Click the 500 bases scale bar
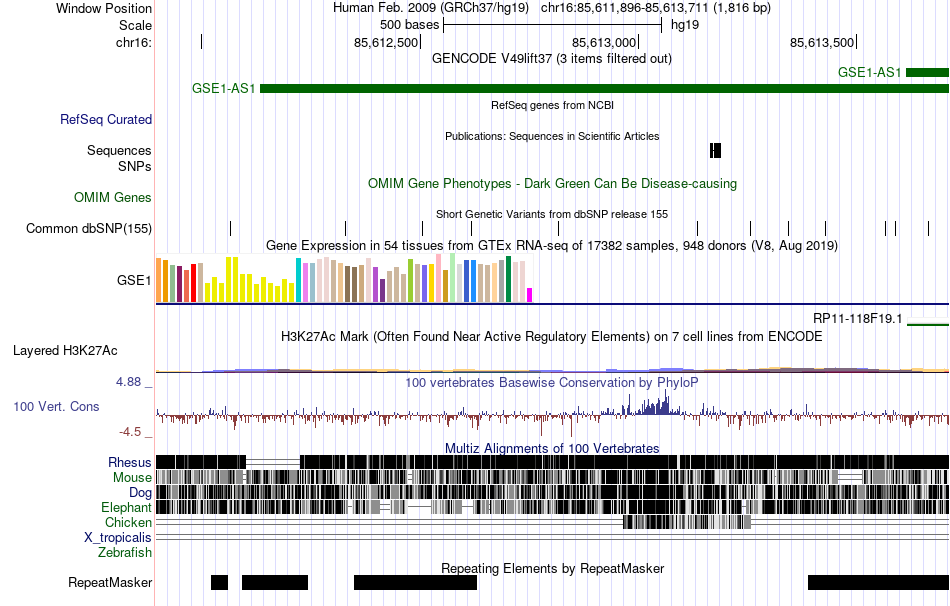The width and height of the screenshot is (950, 606). (x=553, y=25)
